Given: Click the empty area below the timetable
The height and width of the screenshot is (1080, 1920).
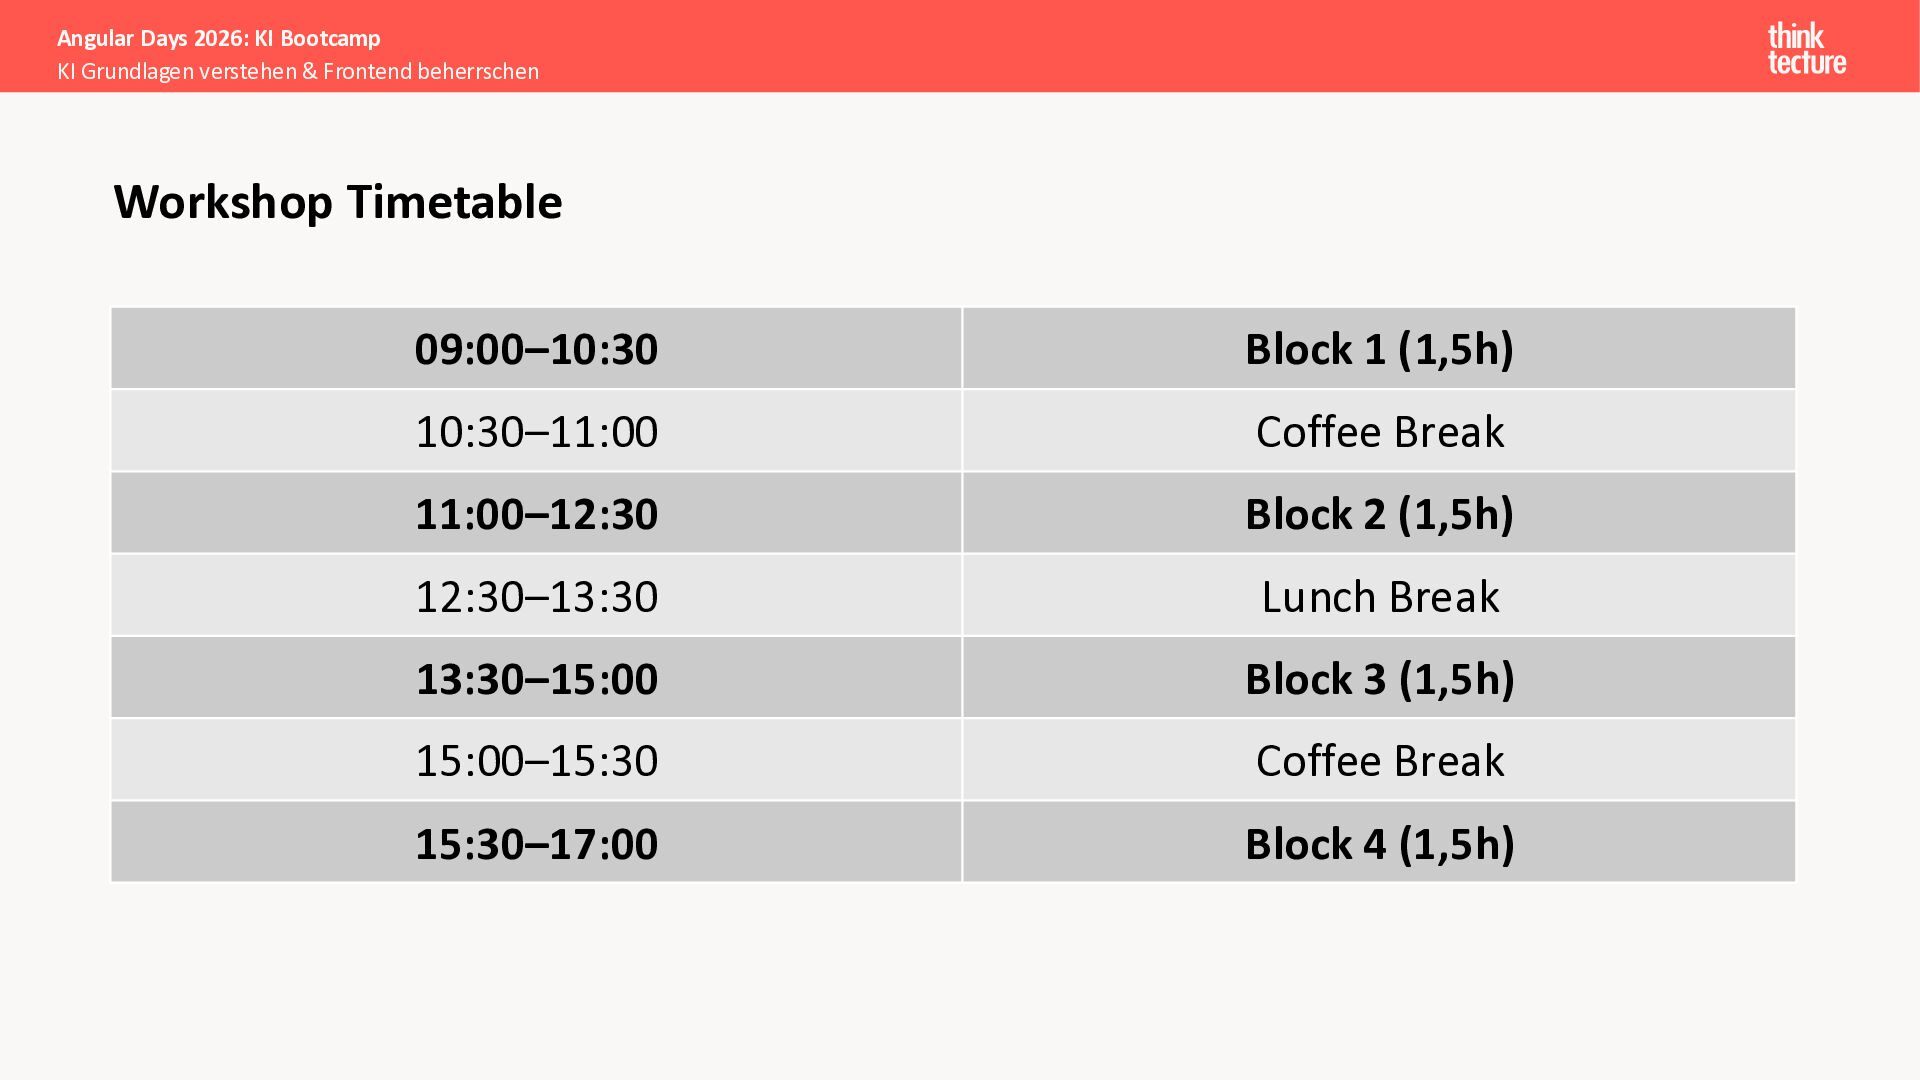Looking at the screenshot, I should (x=960, y=980).
